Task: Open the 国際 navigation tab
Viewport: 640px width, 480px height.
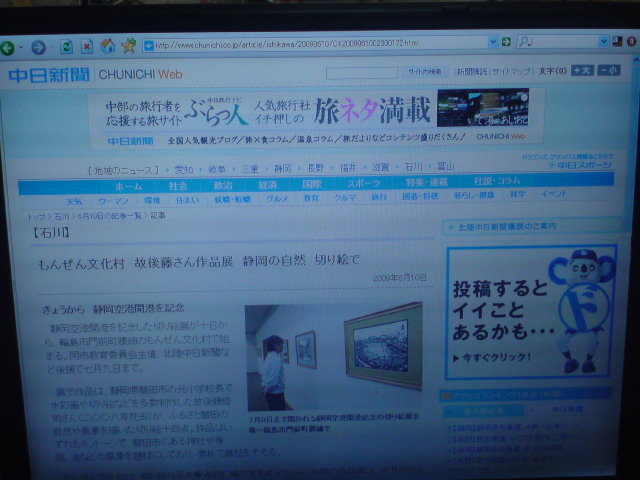Action: [x=312, y=184]
